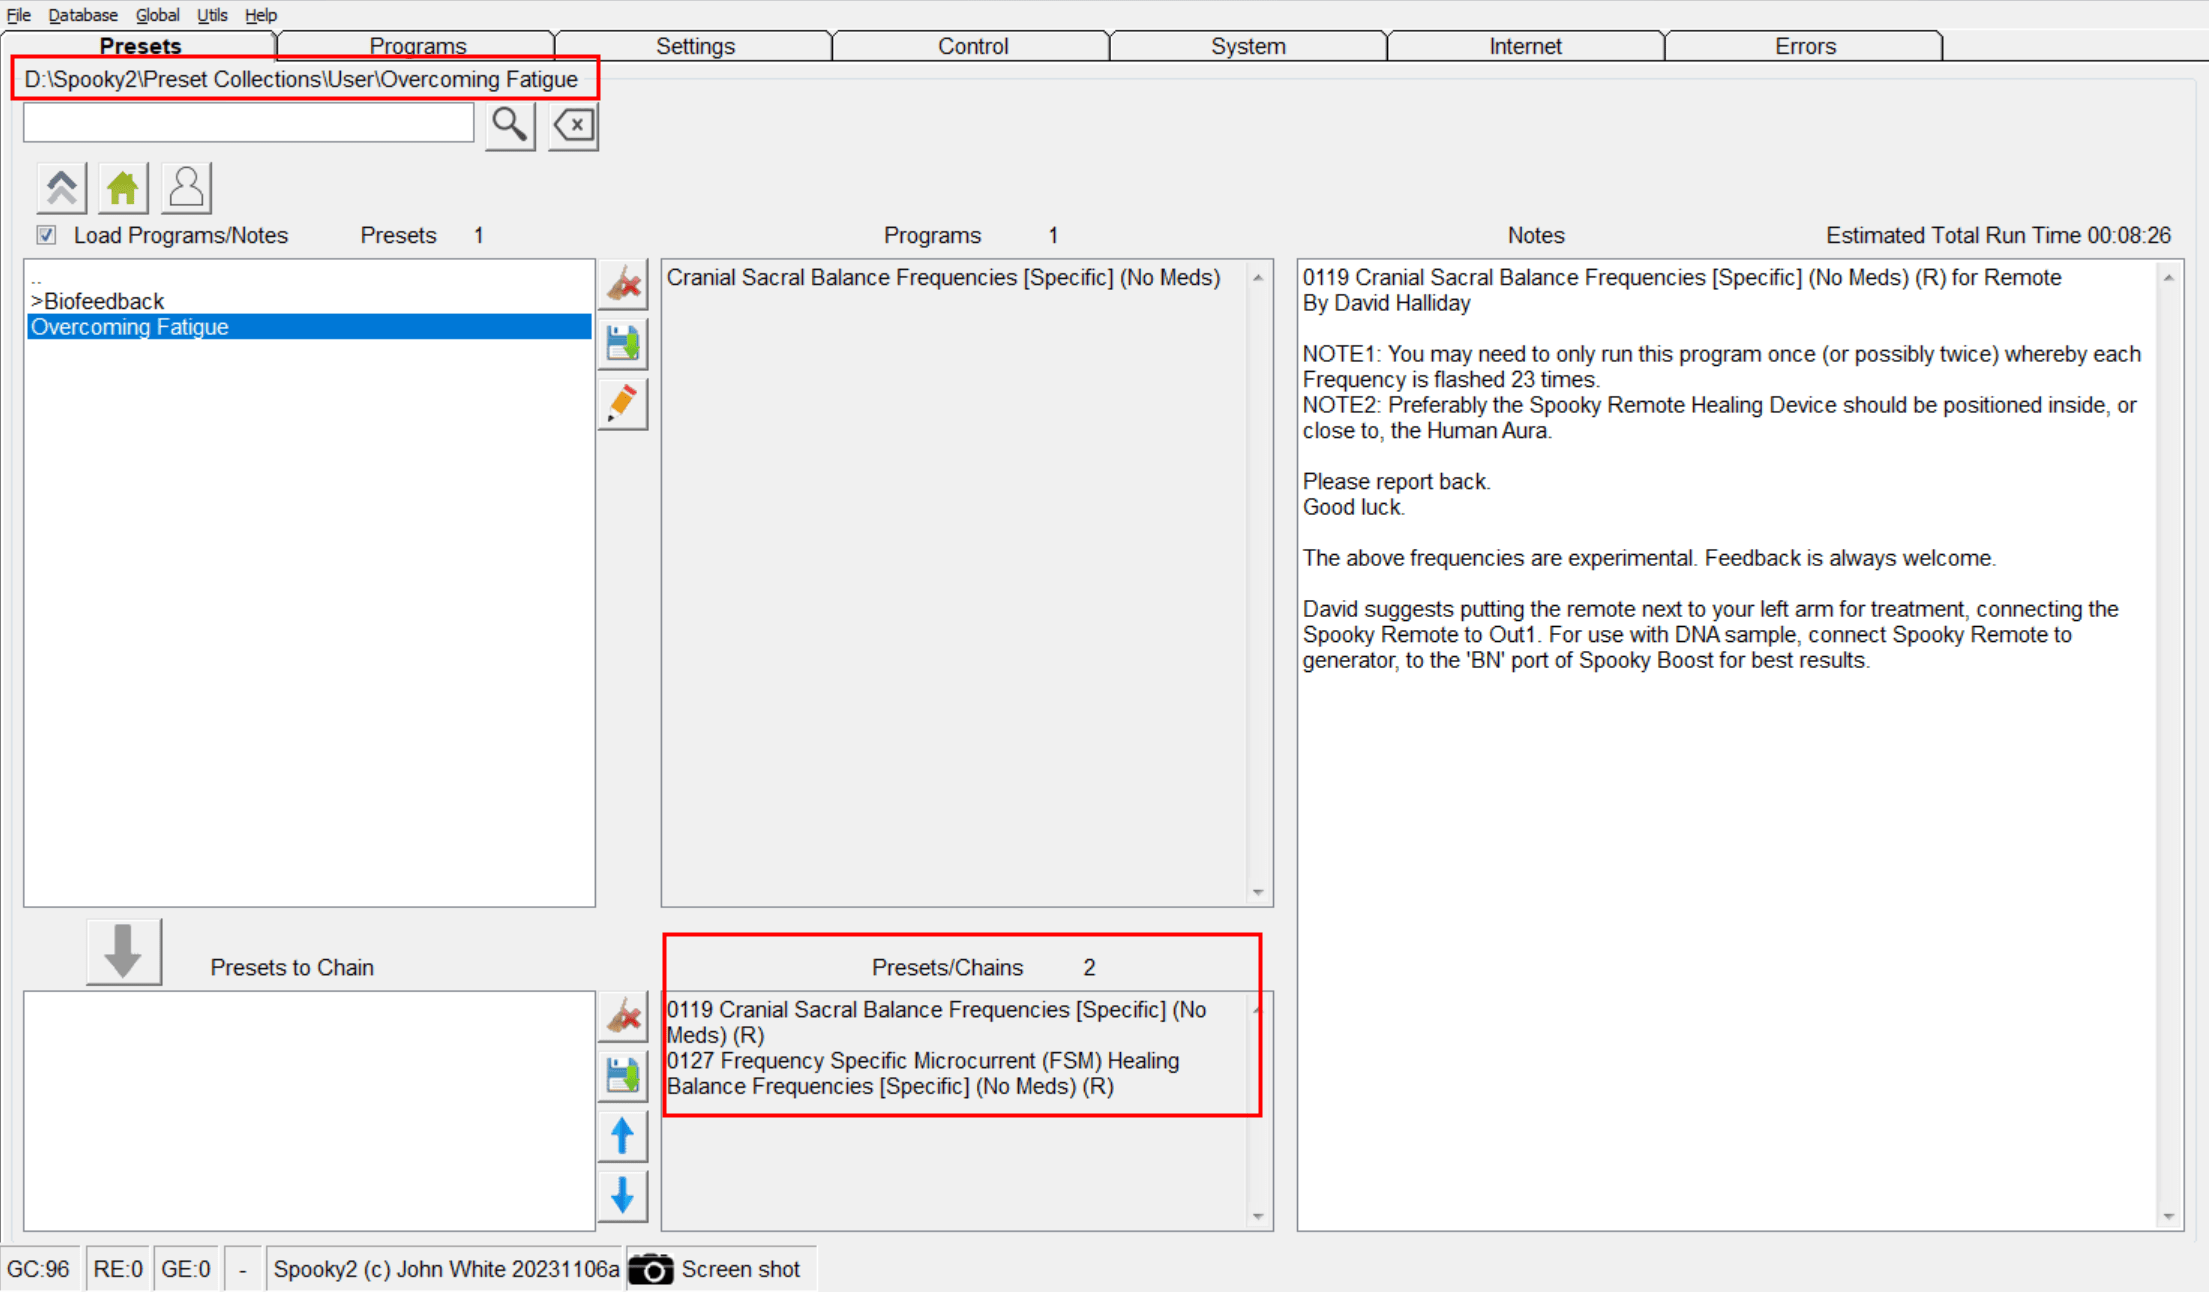Click the gray down arrow add-to-chain button
The image size is (2209, 1292).
click(124, 951)
